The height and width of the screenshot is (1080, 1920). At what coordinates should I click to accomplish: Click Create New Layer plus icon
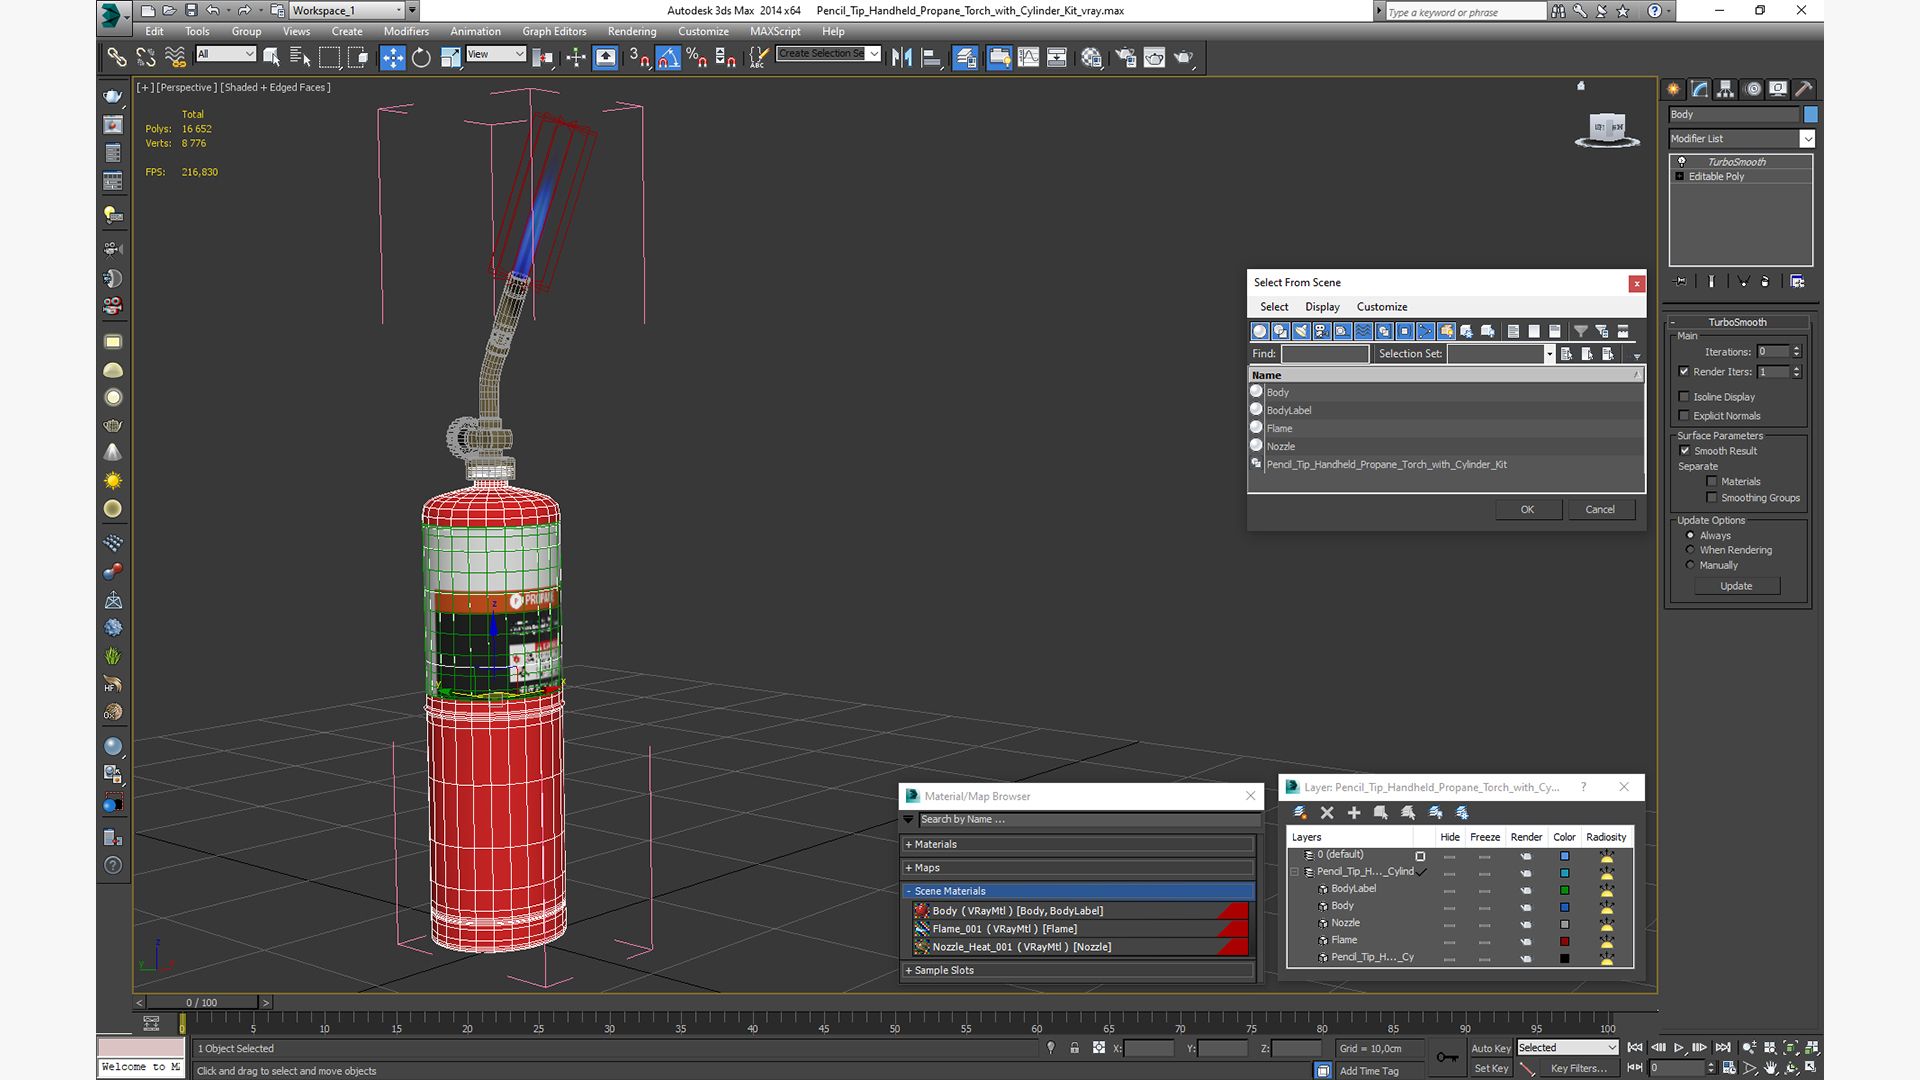coord(1354,813)
